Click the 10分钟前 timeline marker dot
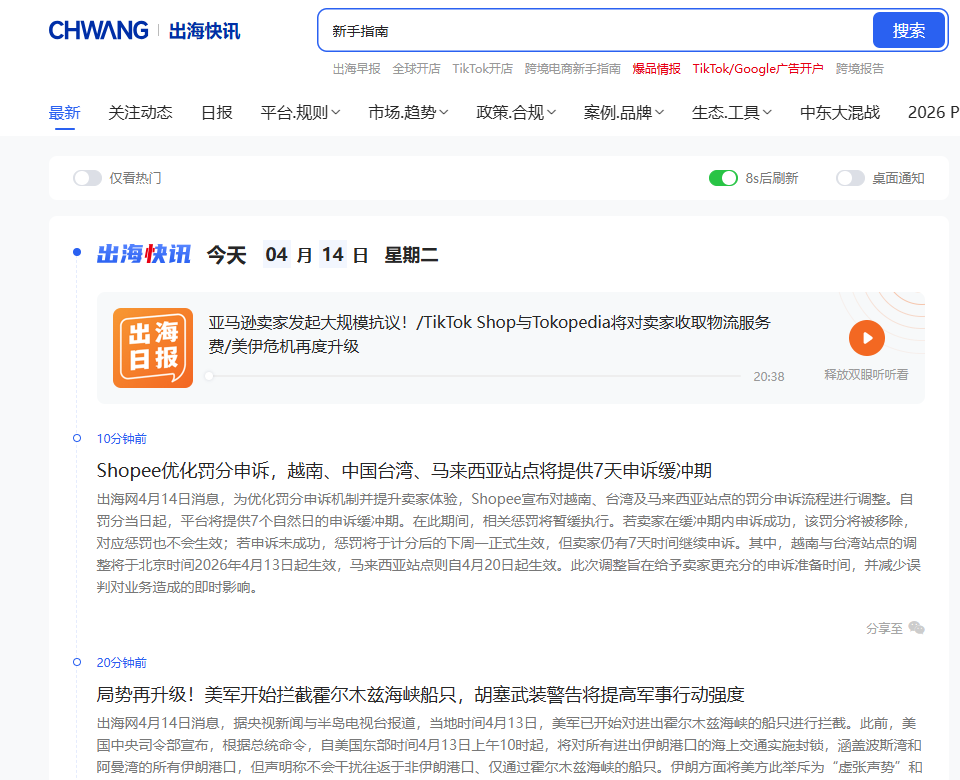The height and width of the screenshot is (780, 960). 77,438
